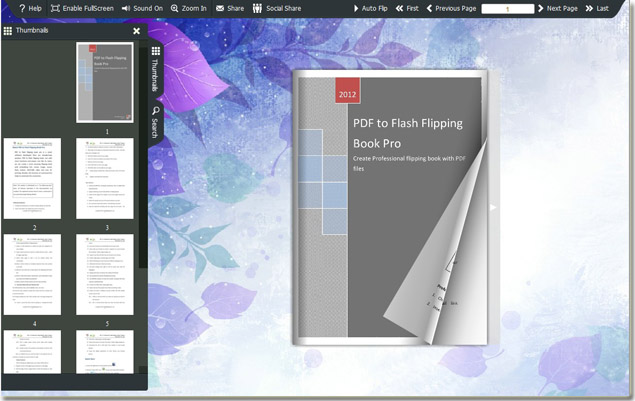Select the thumbnail below page 4
635x401 pixels.
[x=32, y=352]
